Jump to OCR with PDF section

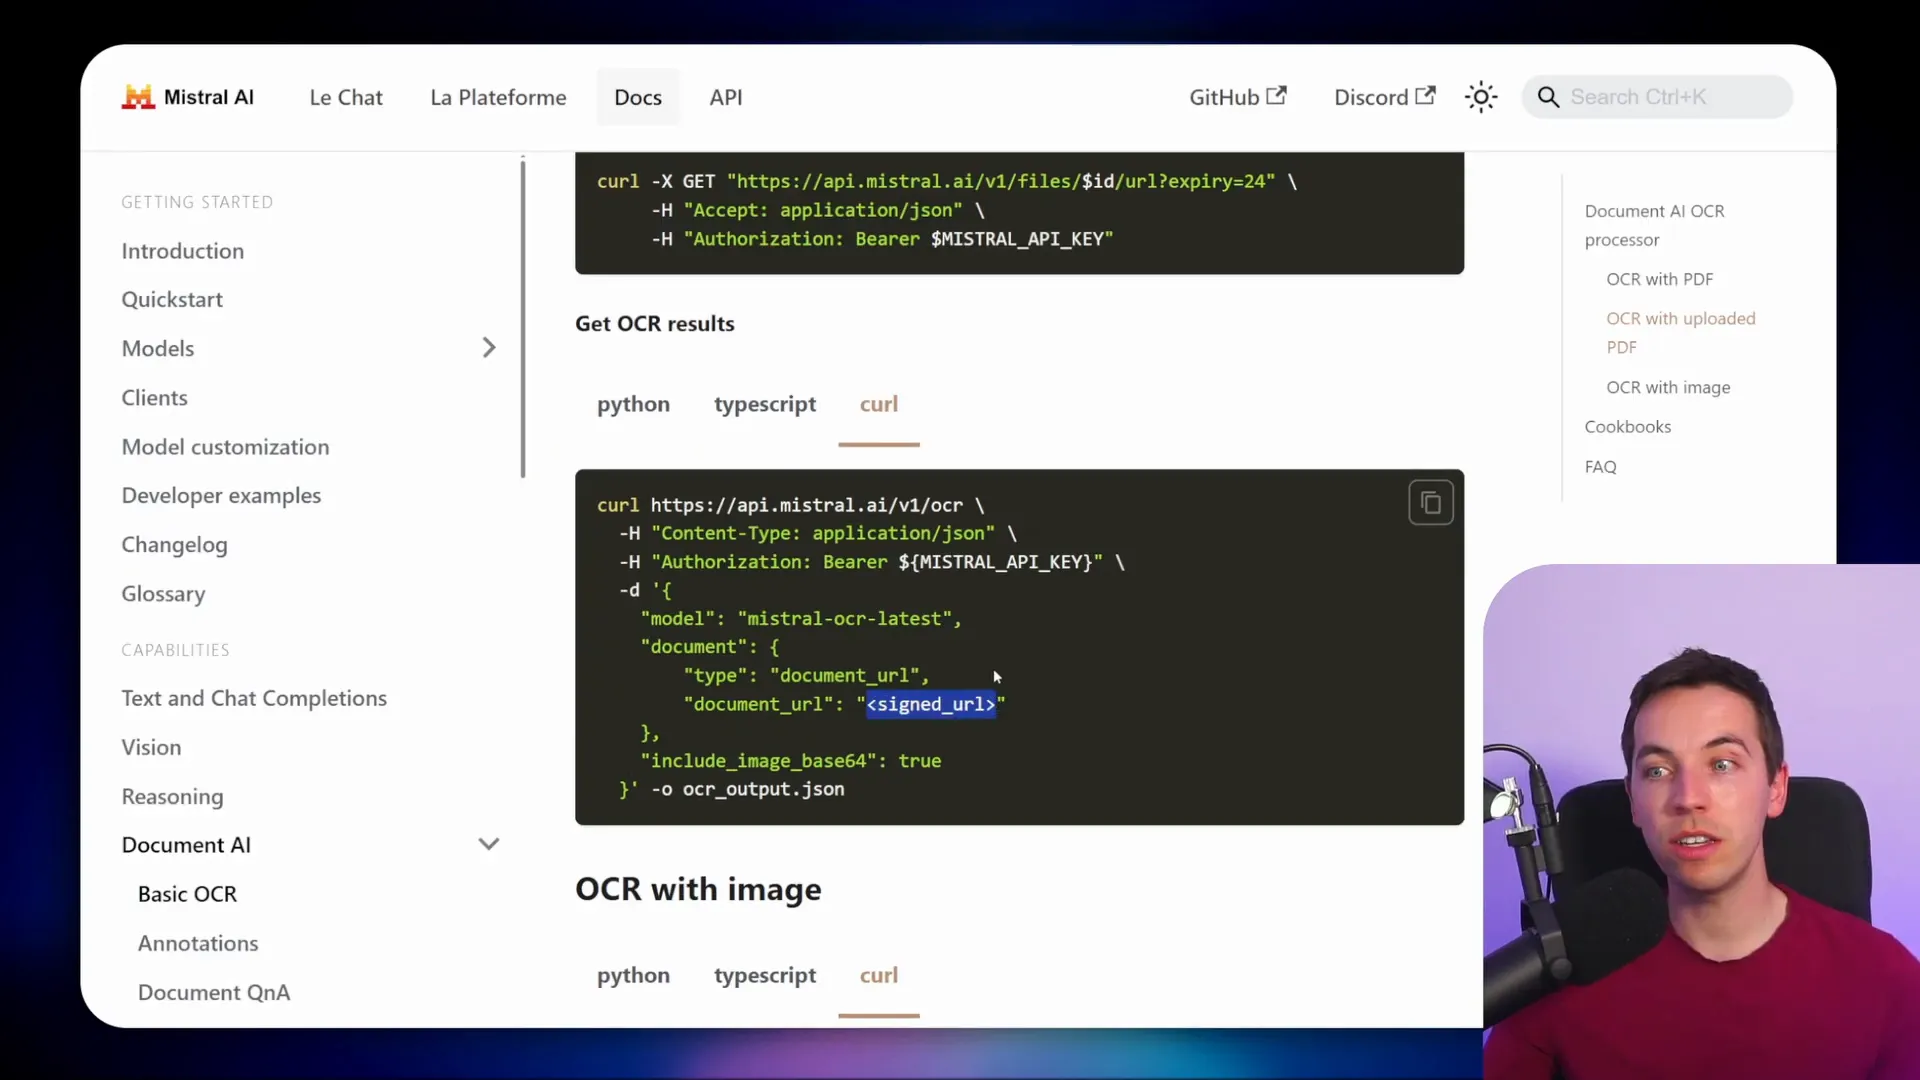[x=1659, y=279]
